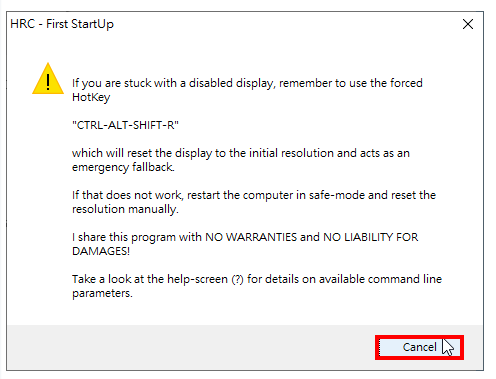Viewport: 496px width, 379px height.
Task: Click the "DAMAGES!" word in the disclaimer
Action: (x=101, y=251)
